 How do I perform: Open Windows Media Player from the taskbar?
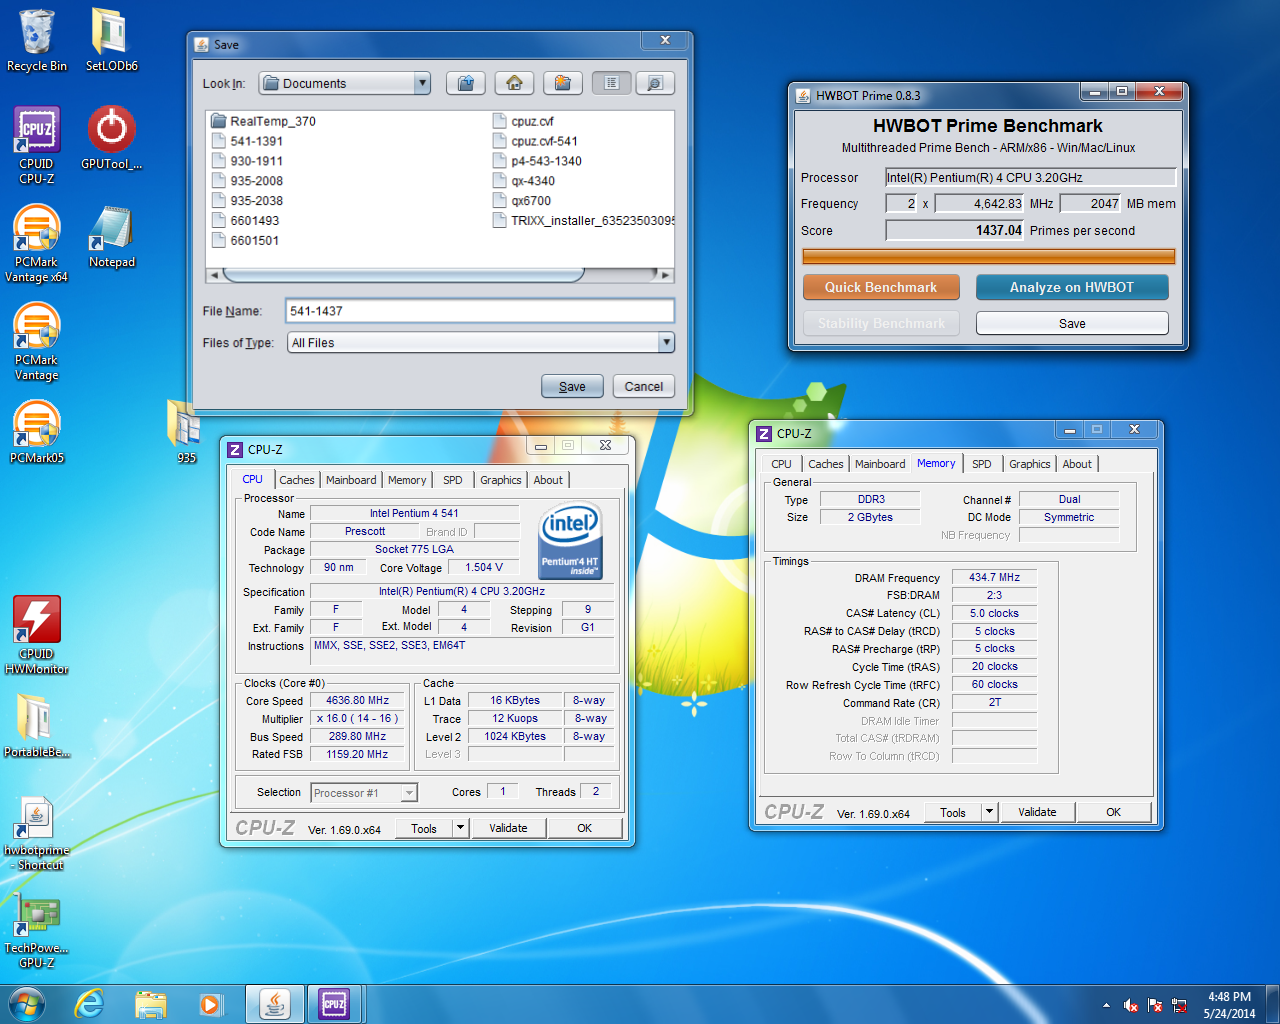[x=211, y=1004]
